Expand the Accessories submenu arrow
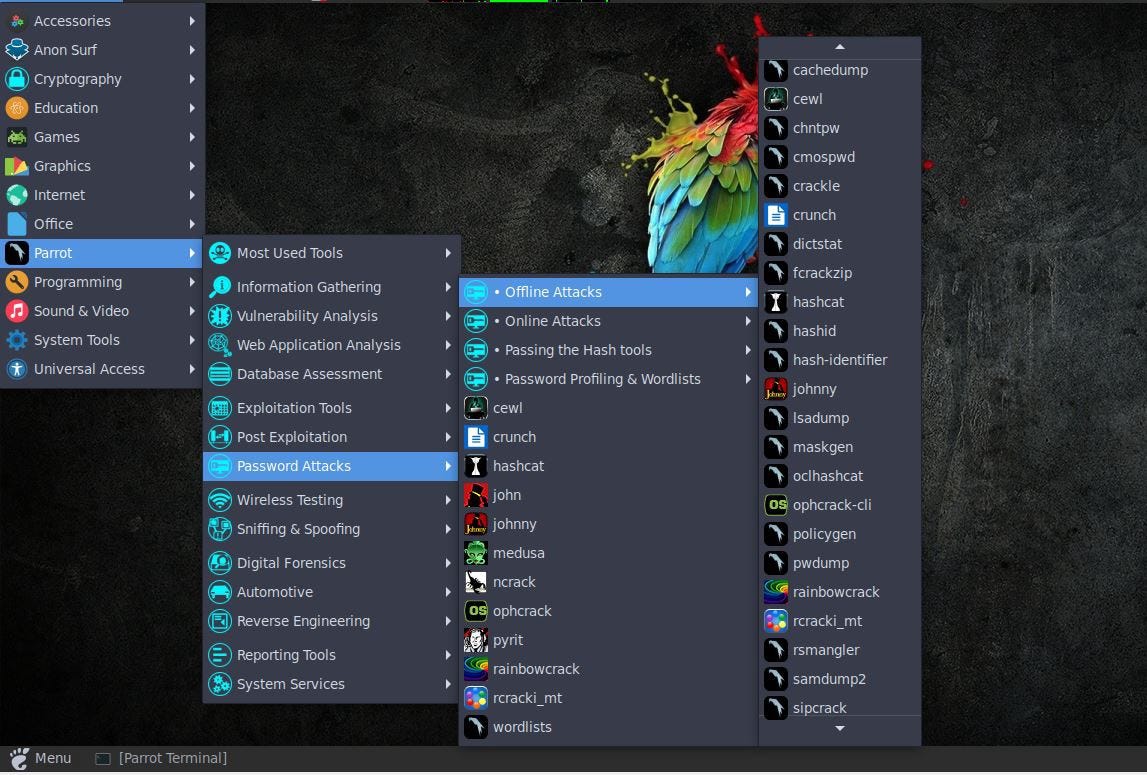Image resolution: width=1147 pixels, height=775 pixels. pos(192,21)
